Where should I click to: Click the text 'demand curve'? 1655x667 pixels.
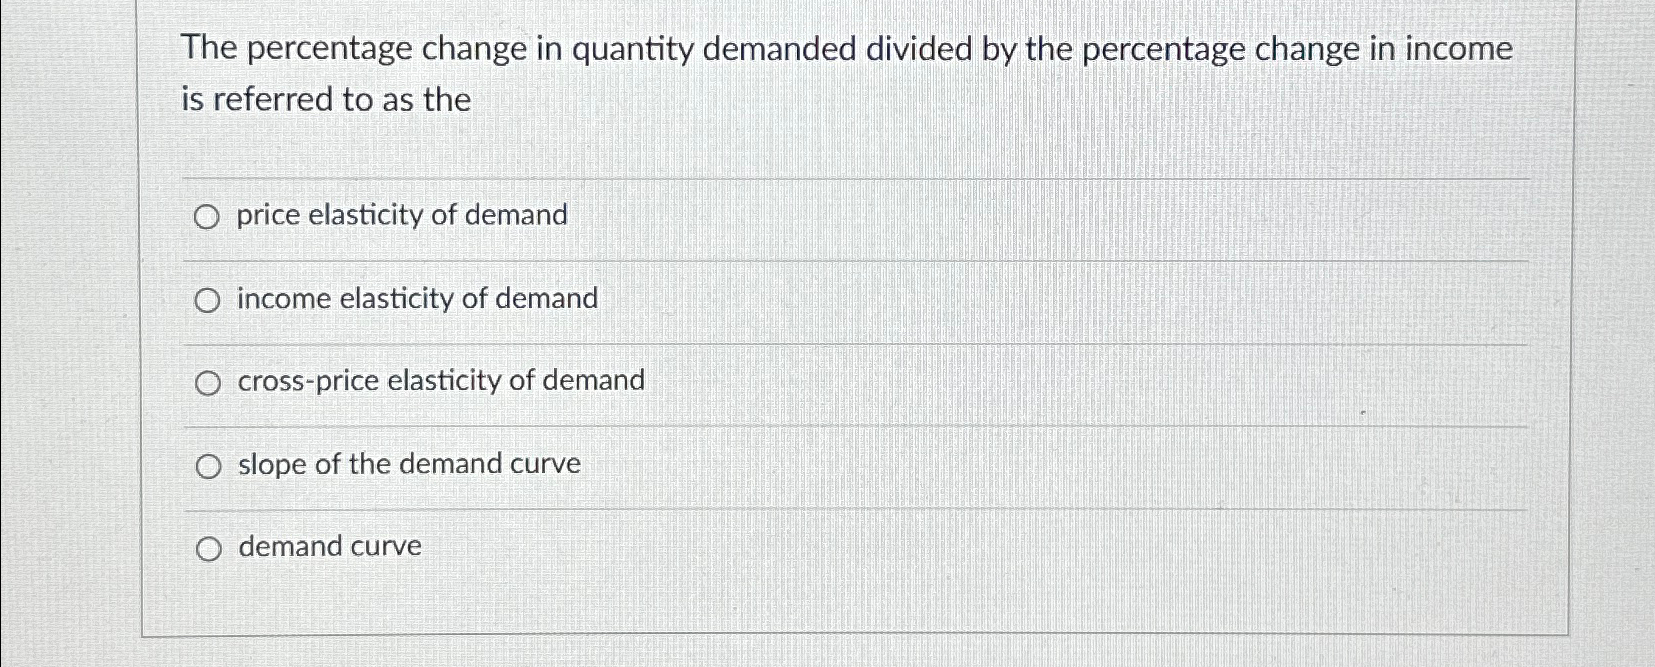tap(327, 546)
